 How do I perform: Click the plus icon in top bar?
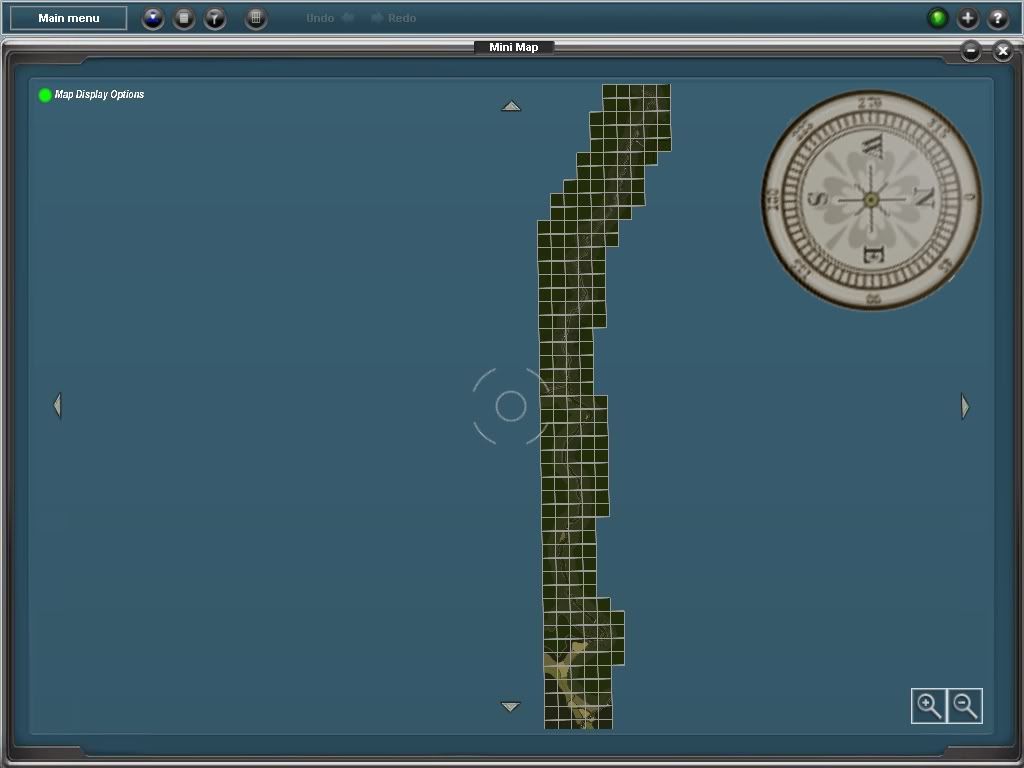coord(968,18)
